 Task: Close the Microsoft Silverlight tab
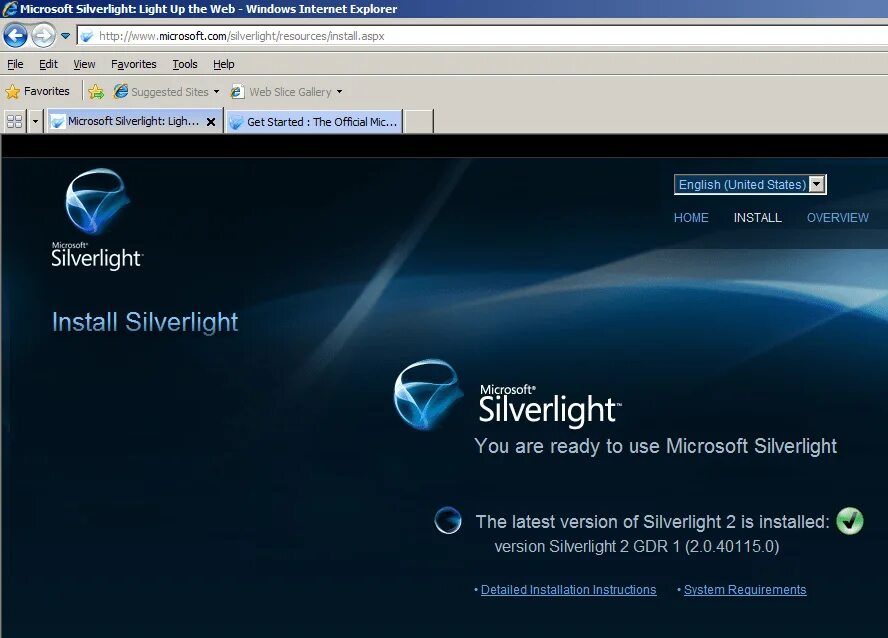[211, 122]
